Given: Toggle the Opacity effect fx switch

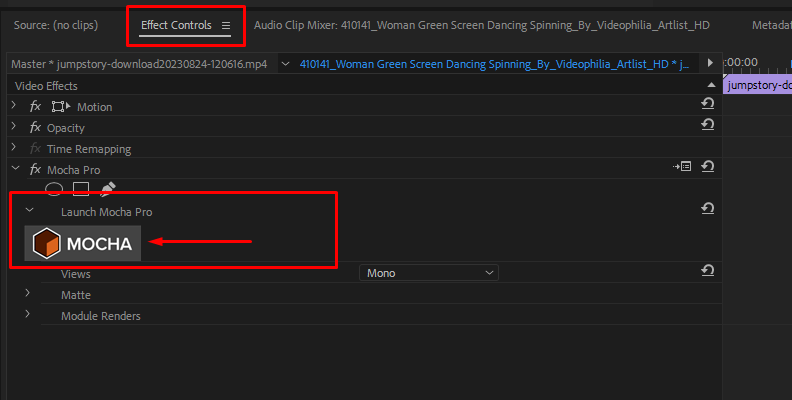Looking at the screenshot, I should [x=35, y=127].
